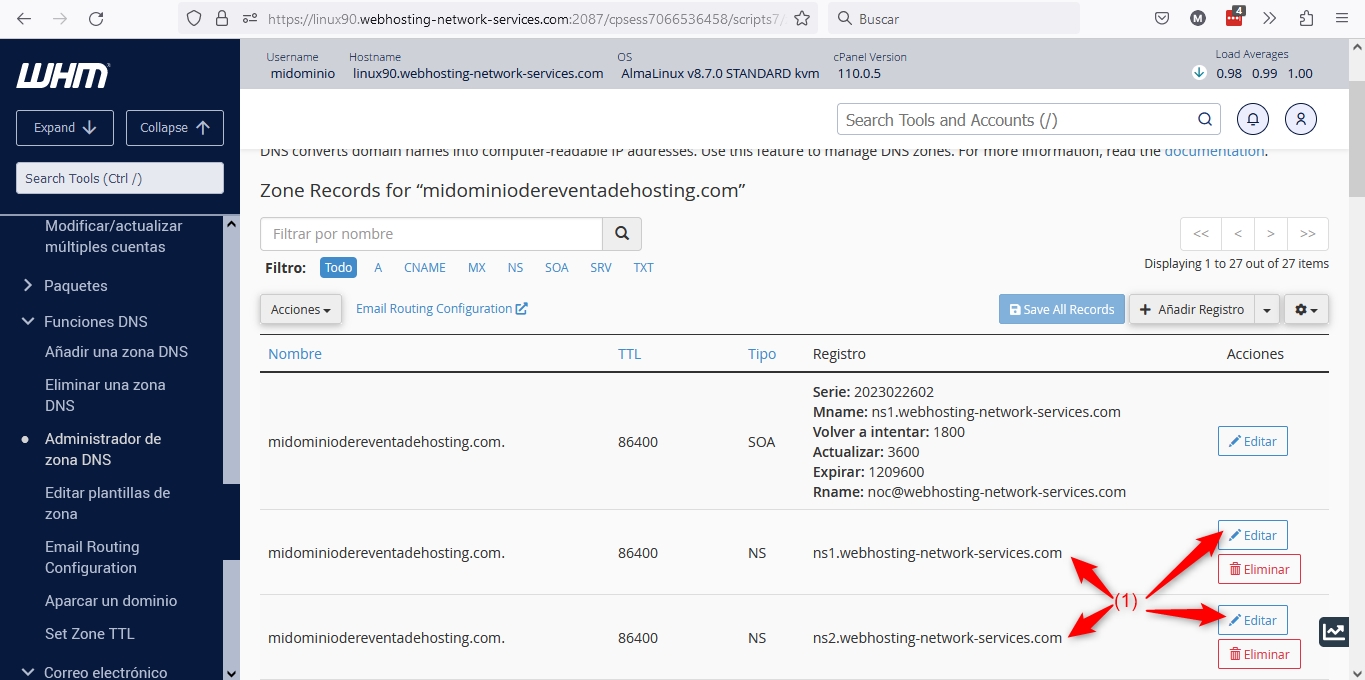Screen dimensions: 1365x680
Task: Focus the Filtrar por nombre field
Action: (431, 234)
